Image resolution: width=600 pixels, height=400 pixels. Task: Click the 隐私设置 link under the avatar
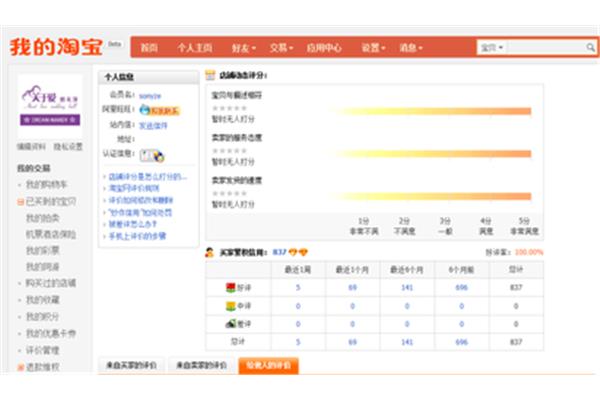coord(68,147)
